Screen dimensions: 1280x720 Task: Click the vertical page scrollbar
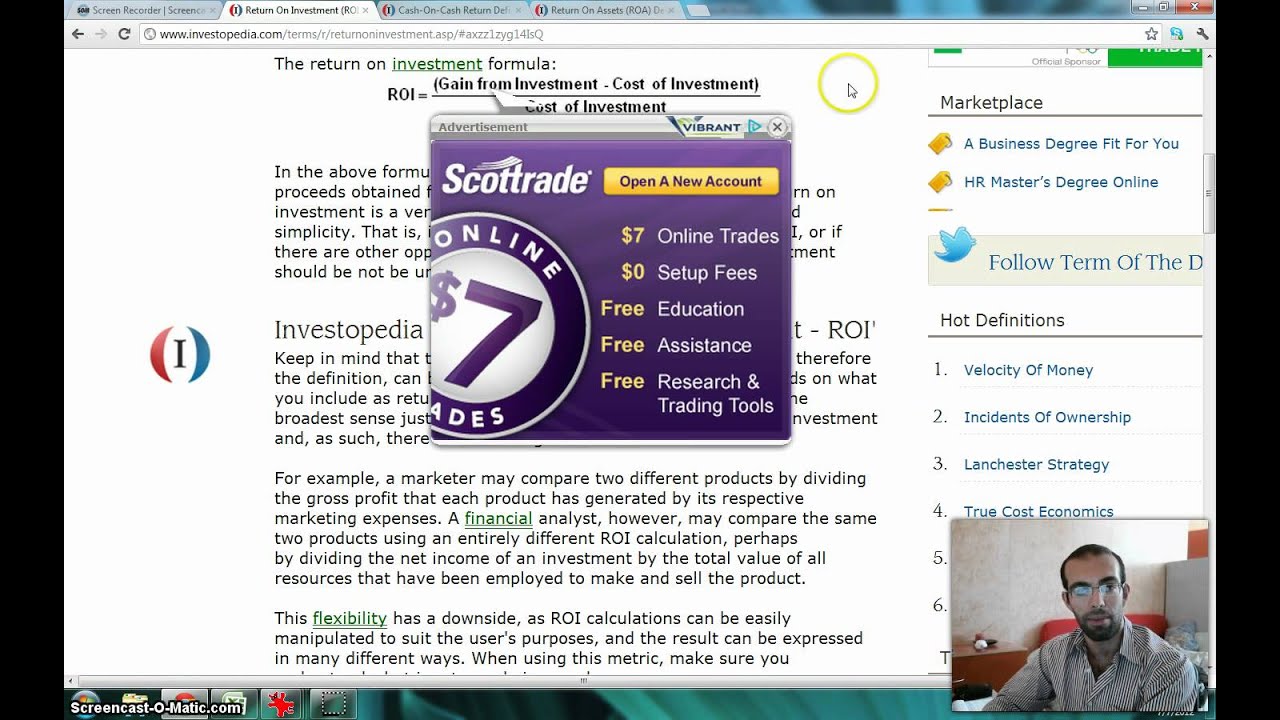1209,193
